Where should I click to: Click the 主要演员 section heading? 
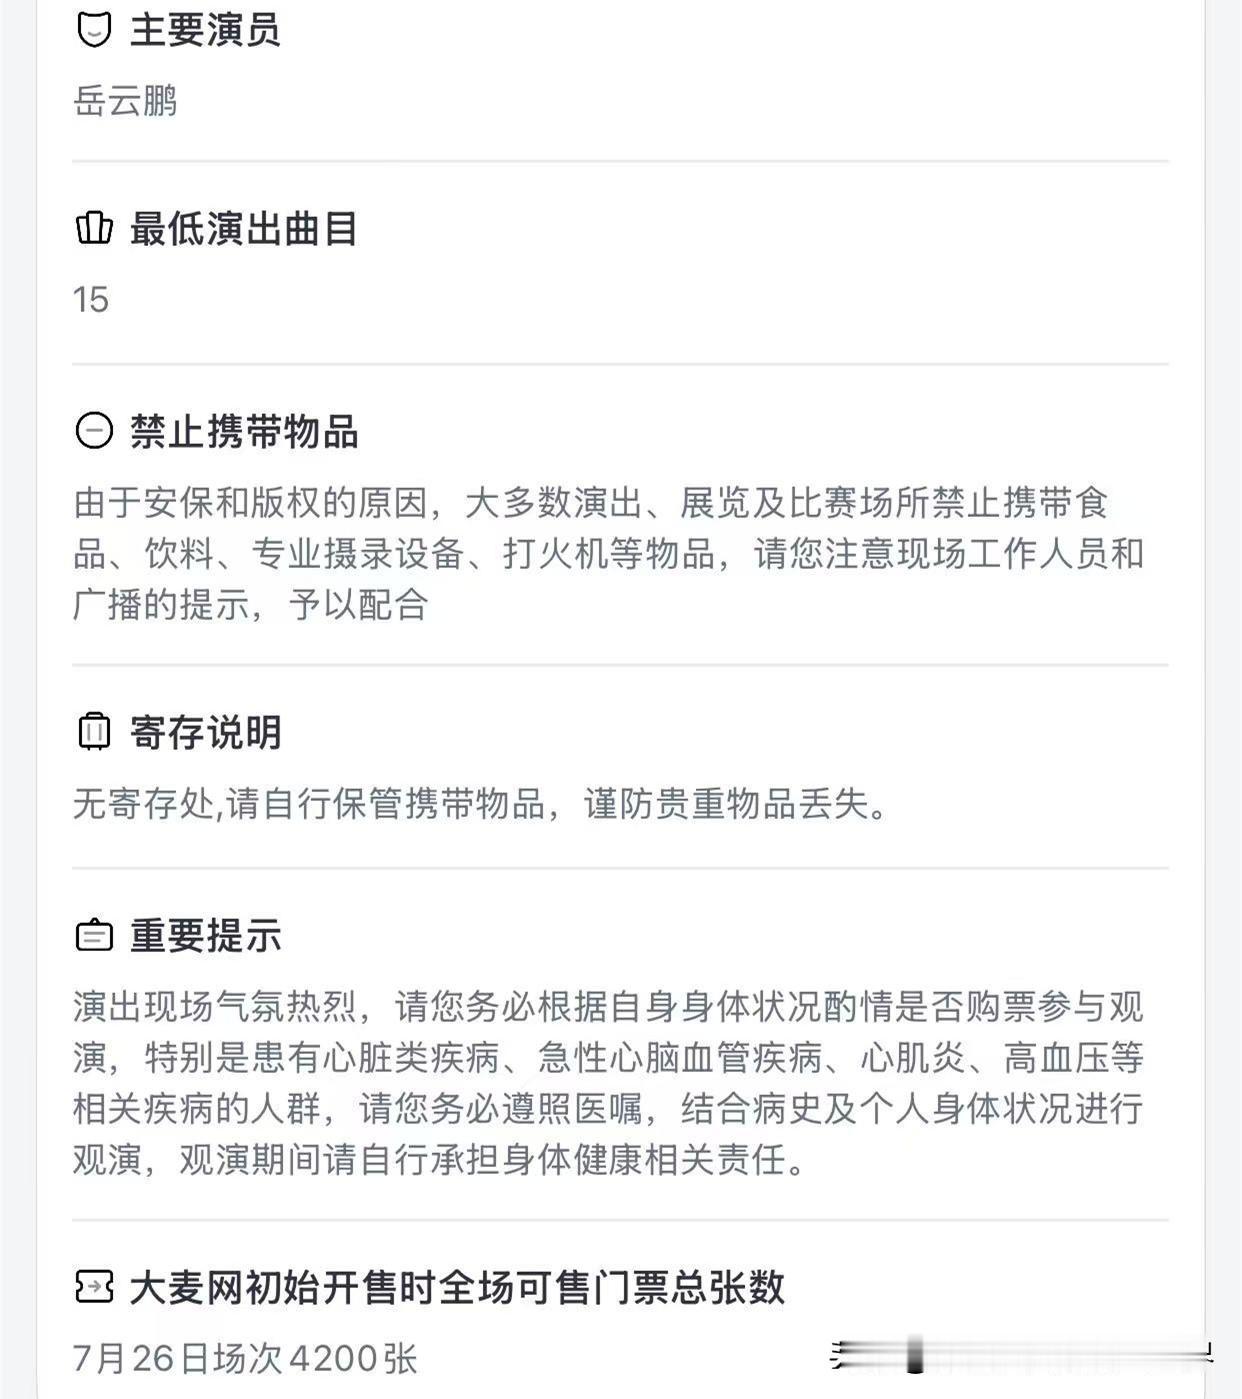pos(205,30)
